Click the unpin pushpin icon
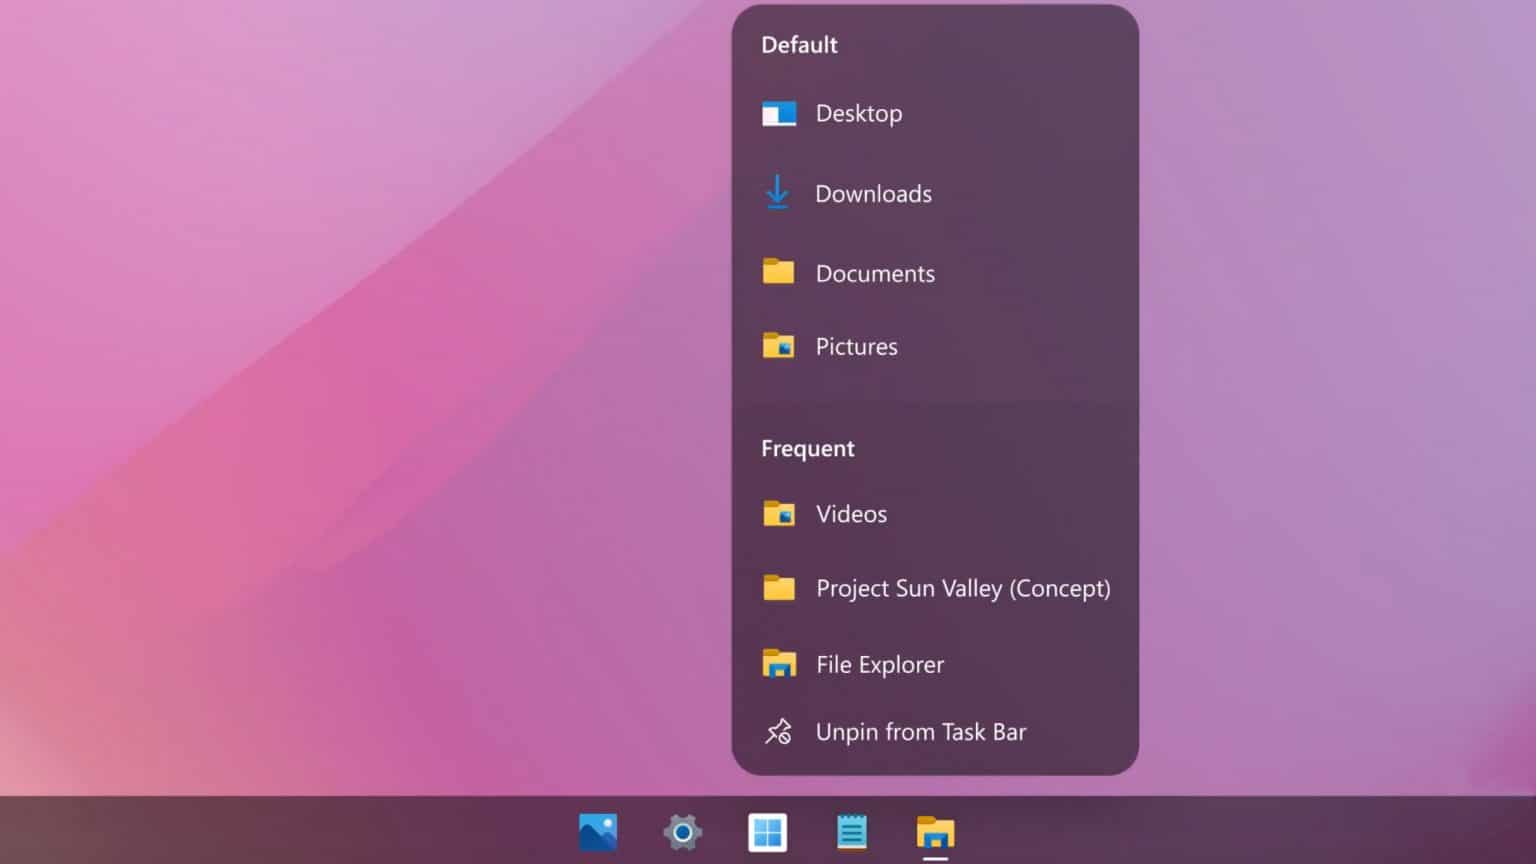The height and width of the screenshot is (864, 1536). point(777,731)
